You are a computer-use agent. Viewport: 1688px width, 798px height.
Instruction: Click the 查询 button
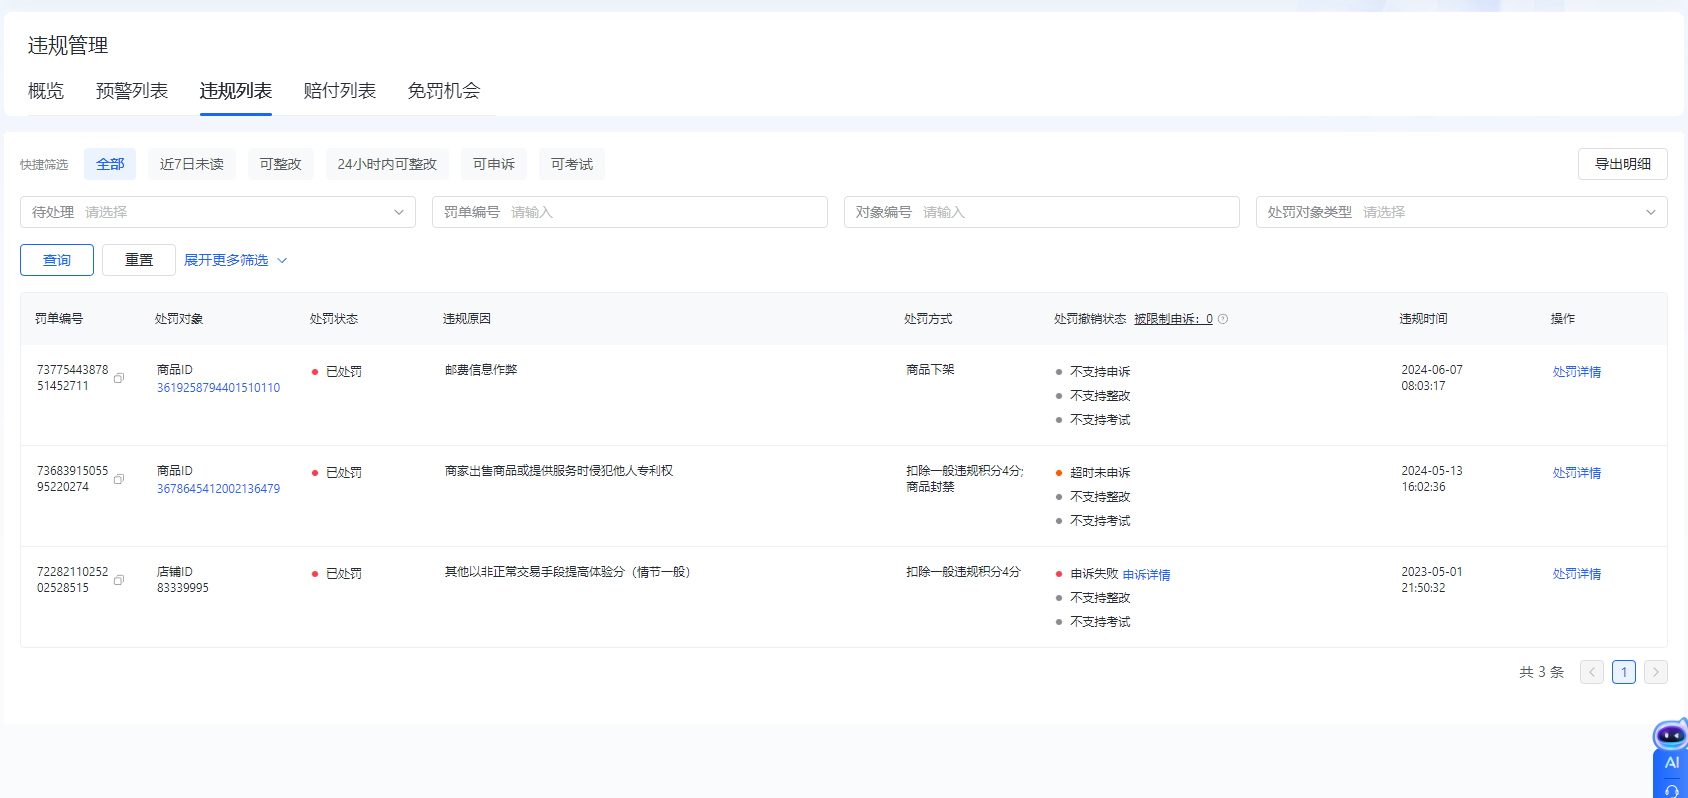coord(57,260)
